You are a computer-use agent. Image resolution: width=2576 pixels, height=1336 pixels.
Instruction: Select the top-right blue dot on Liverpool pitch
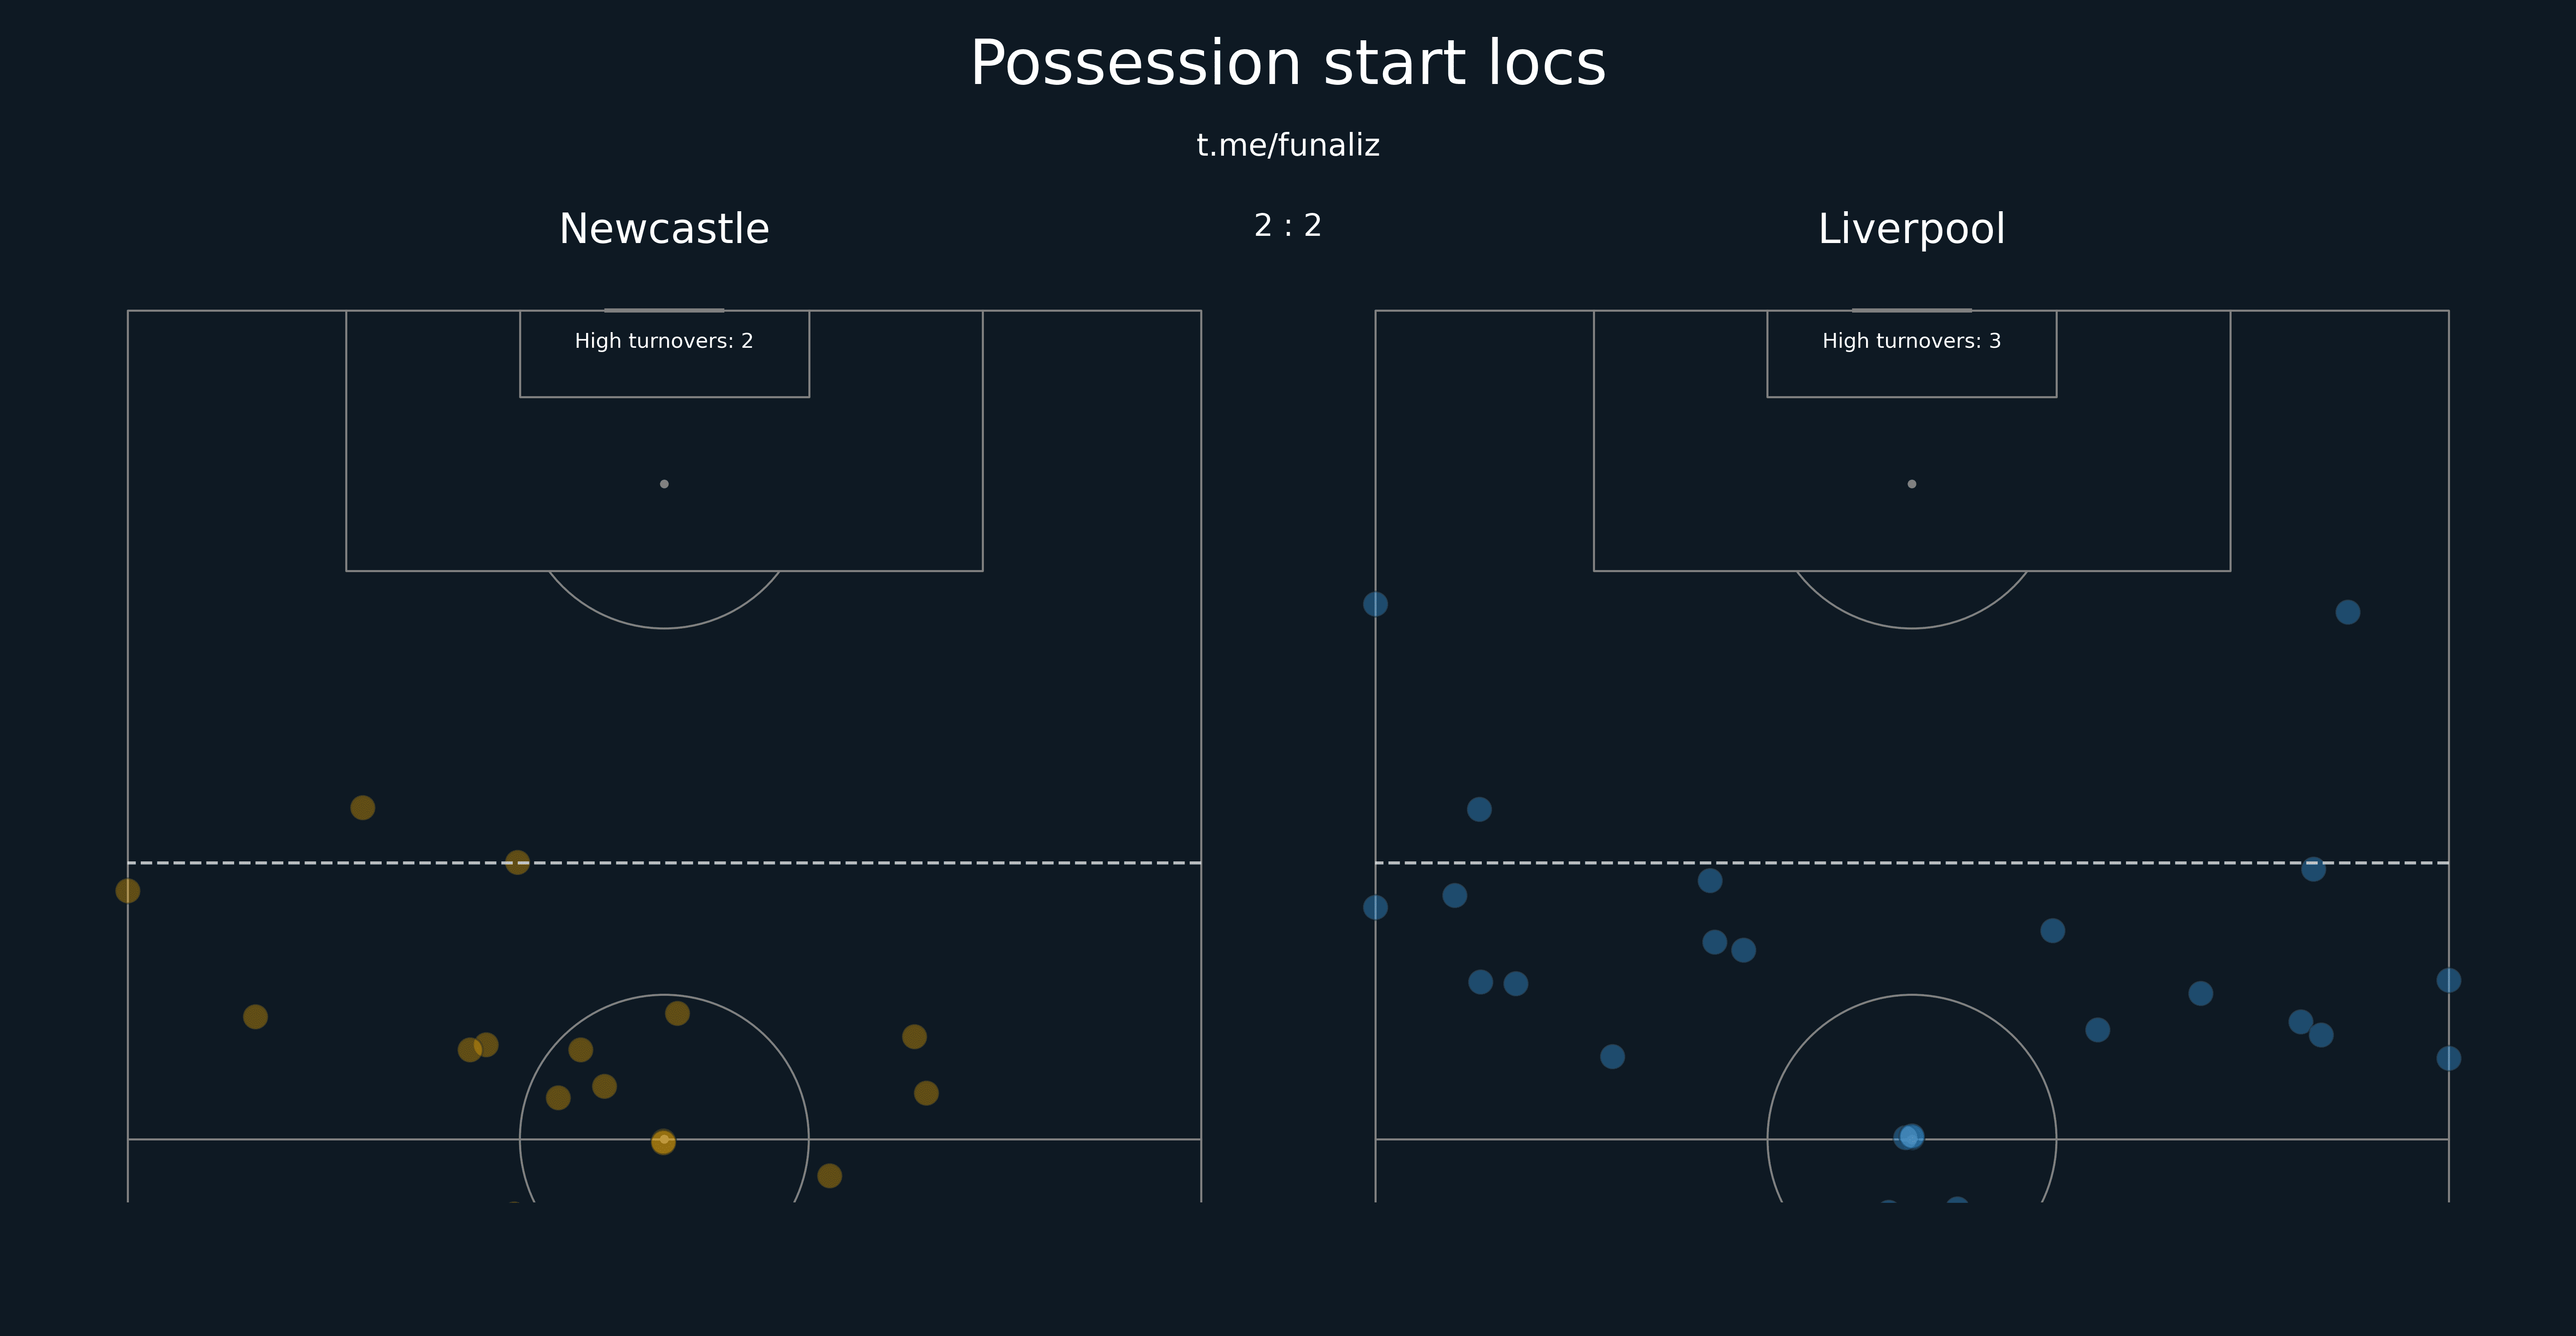[2348, 612]
